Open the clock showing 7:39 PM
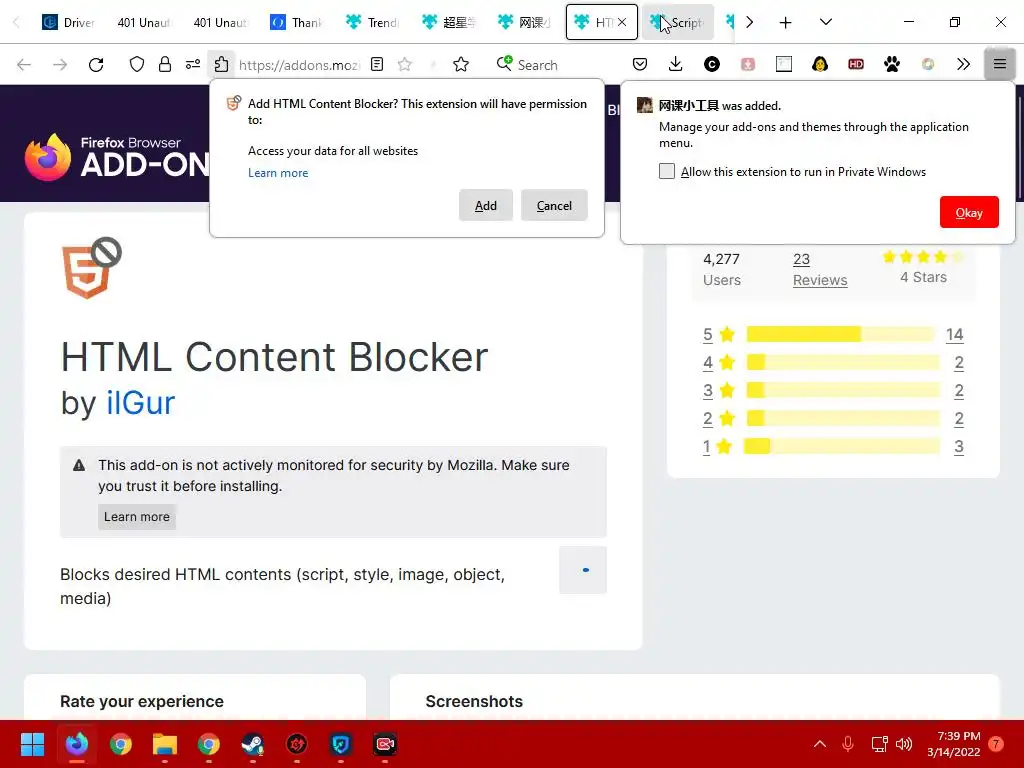Screen dimensions: 1024x768 click(x=954, y=744)
